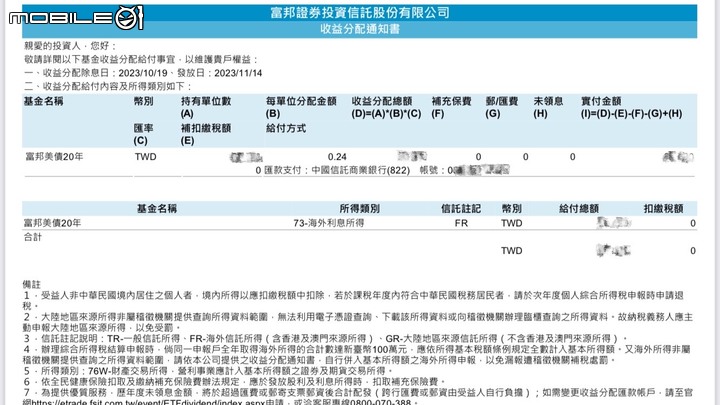Select the 合計 row label
Screen dimensions: 720x405
point(33,237)
